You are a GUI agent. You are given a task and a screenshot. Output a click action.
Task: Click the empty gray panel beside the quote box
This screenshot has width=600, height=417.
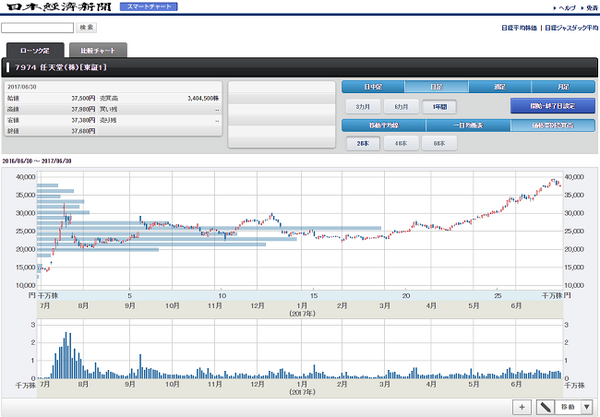(x=282, y=114)
